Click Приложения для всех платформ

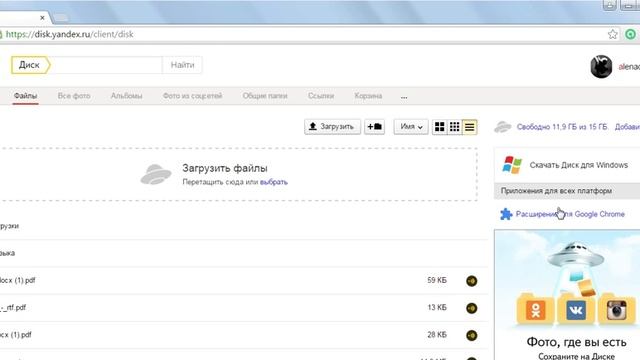556,191
